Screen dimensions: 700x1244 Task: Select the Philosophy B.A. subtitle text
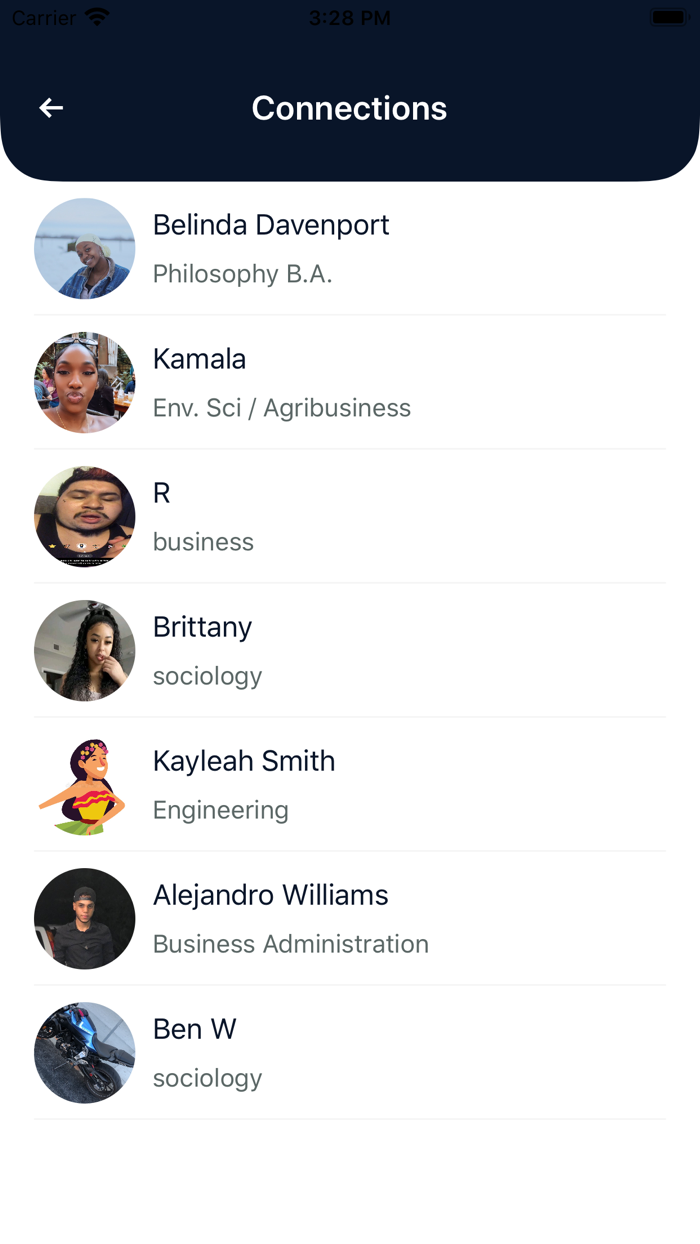point(242,273)
